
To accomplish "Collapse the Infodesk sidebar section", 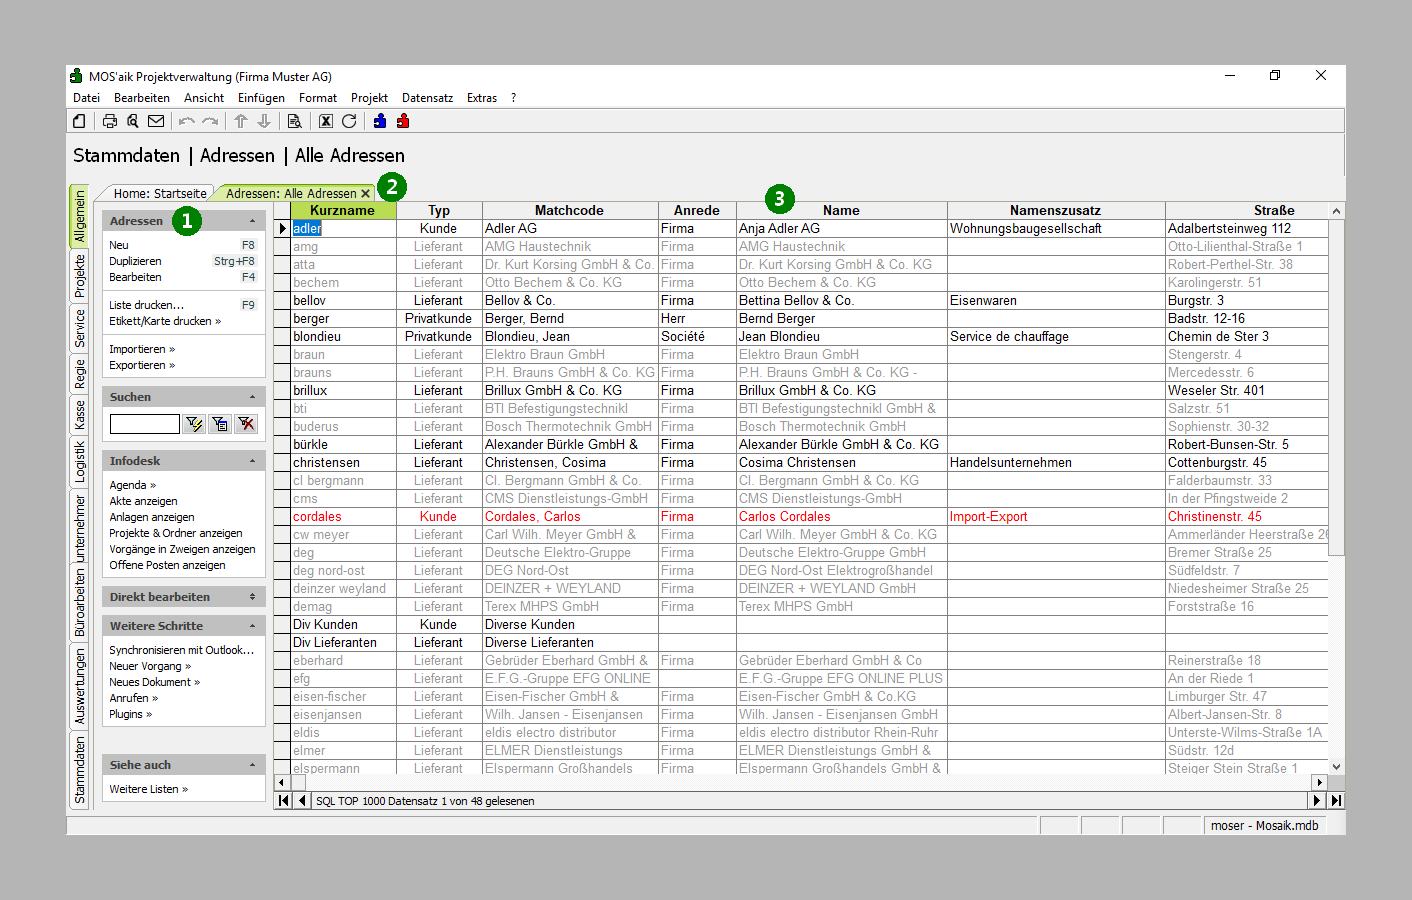I will point(252,461).
